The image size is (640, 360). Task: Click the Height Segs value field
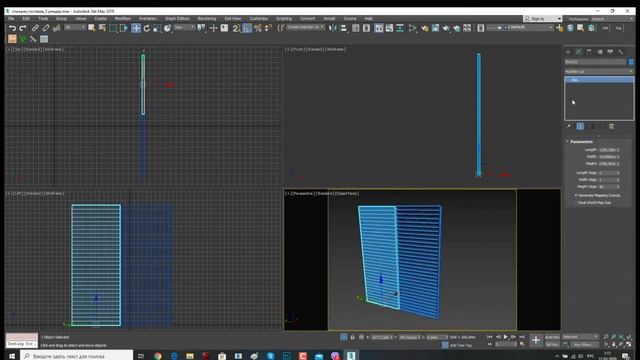607,187
